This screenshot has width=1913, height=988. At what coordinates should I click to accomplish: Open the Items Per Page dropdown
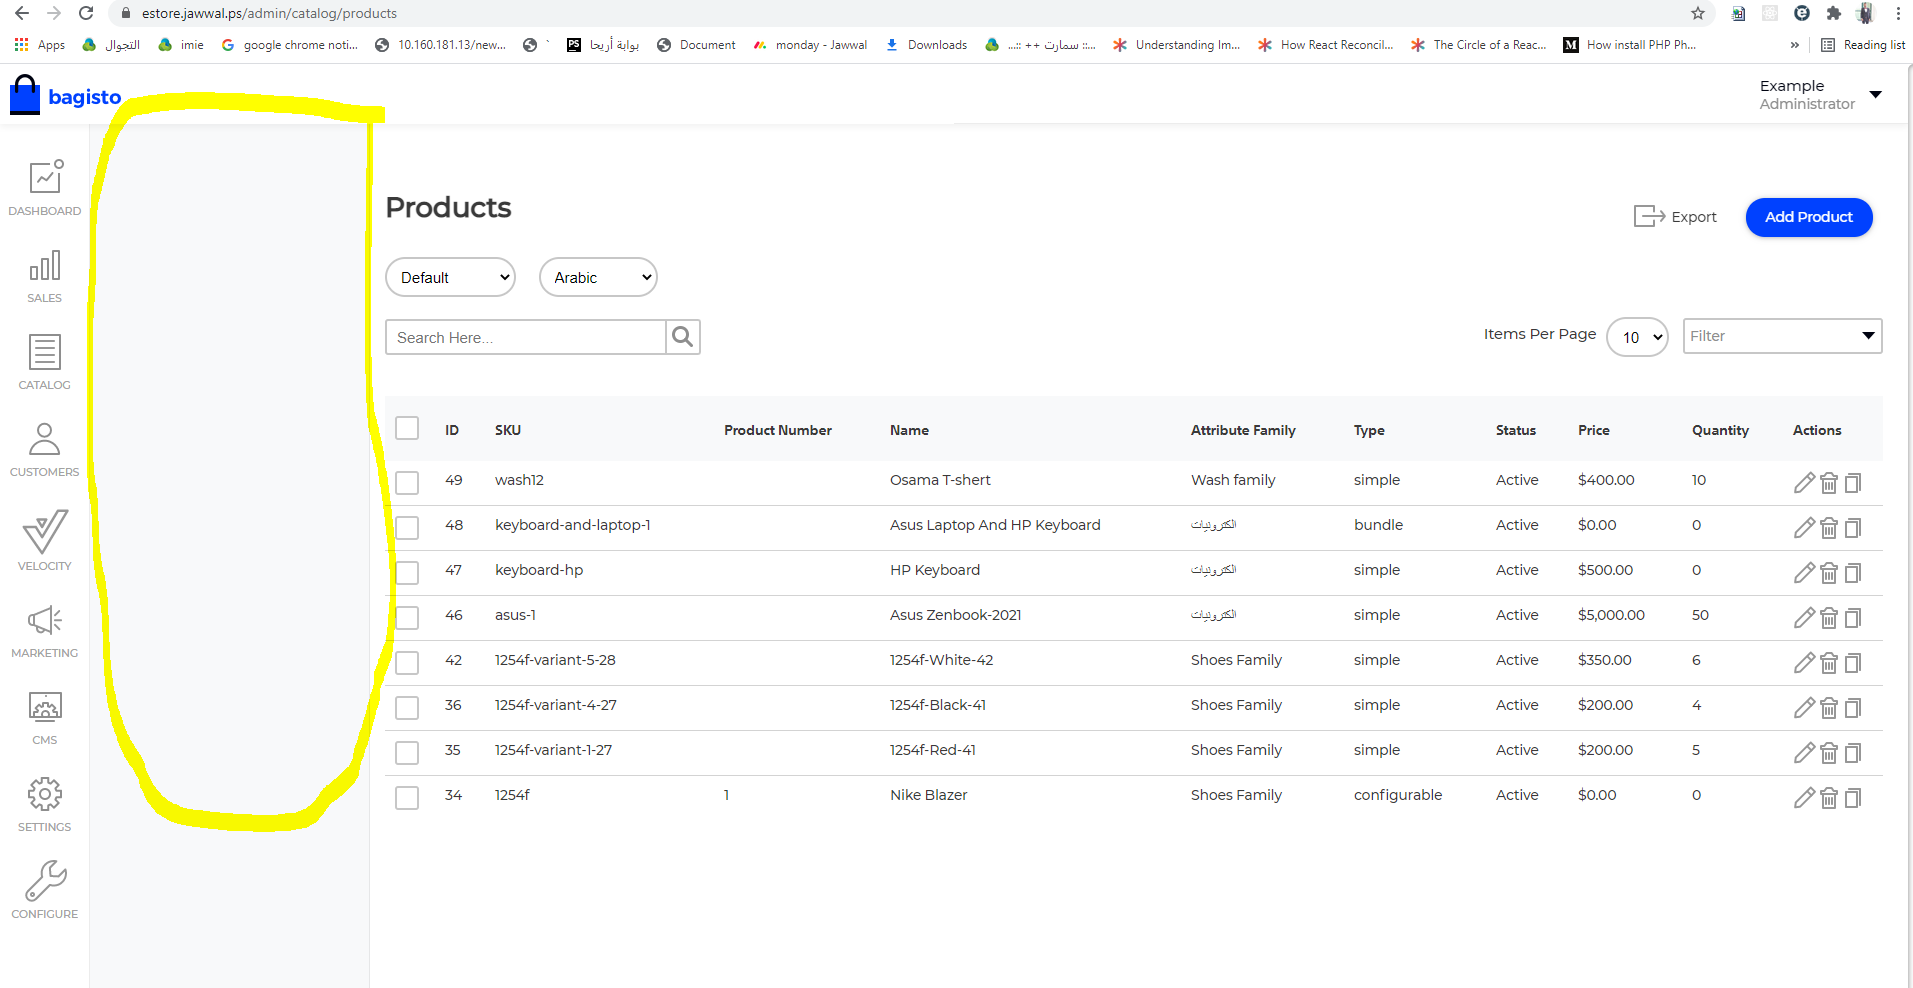click(1637, 337)
